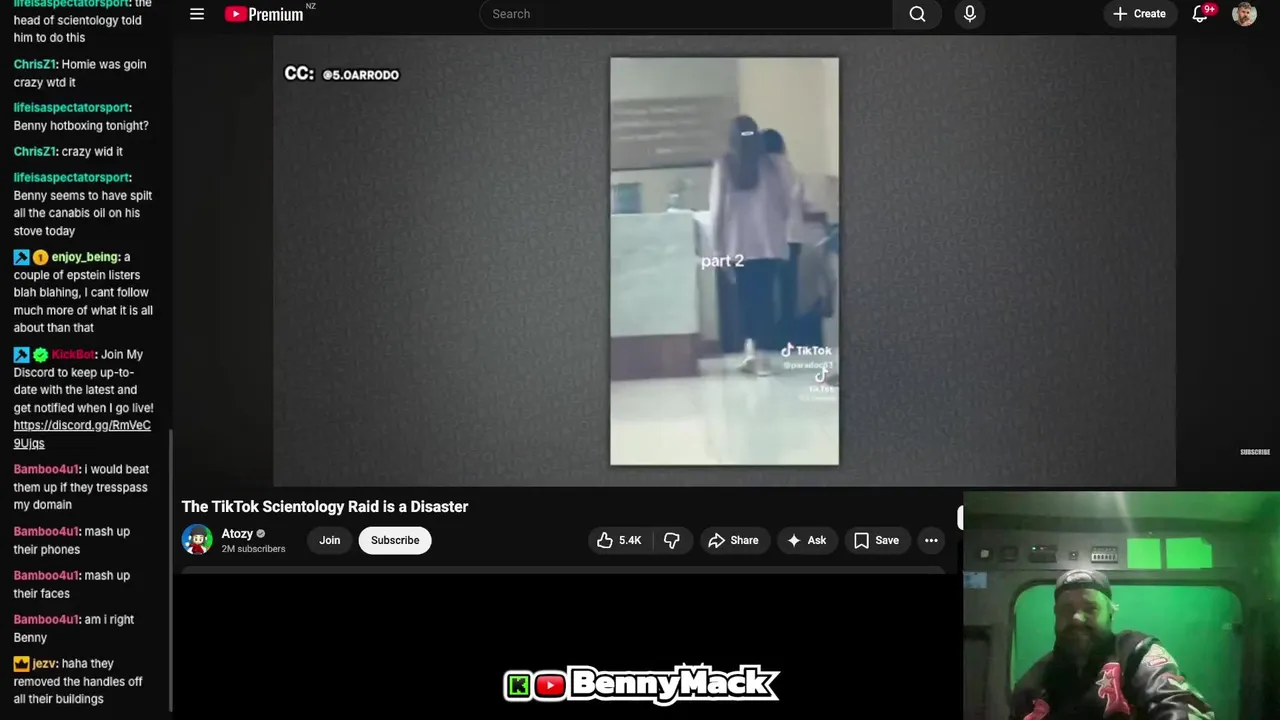Like the video with thumbs up
Viewport: 1280px width, 720px height.
[618, 540]
